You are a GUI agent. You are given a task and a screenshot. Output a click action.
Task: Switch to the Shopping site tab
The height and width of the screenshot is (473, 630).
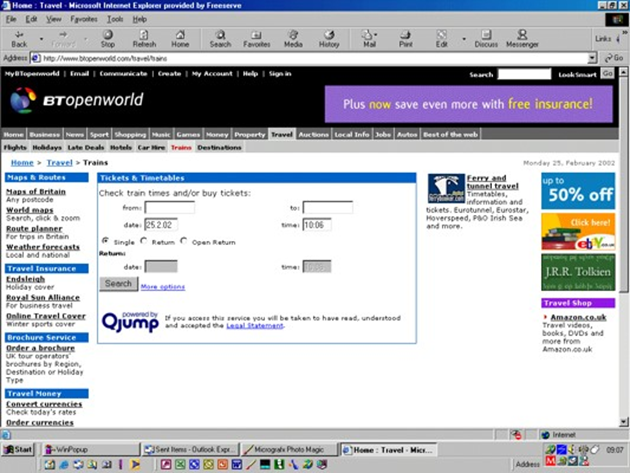point(130,134)
